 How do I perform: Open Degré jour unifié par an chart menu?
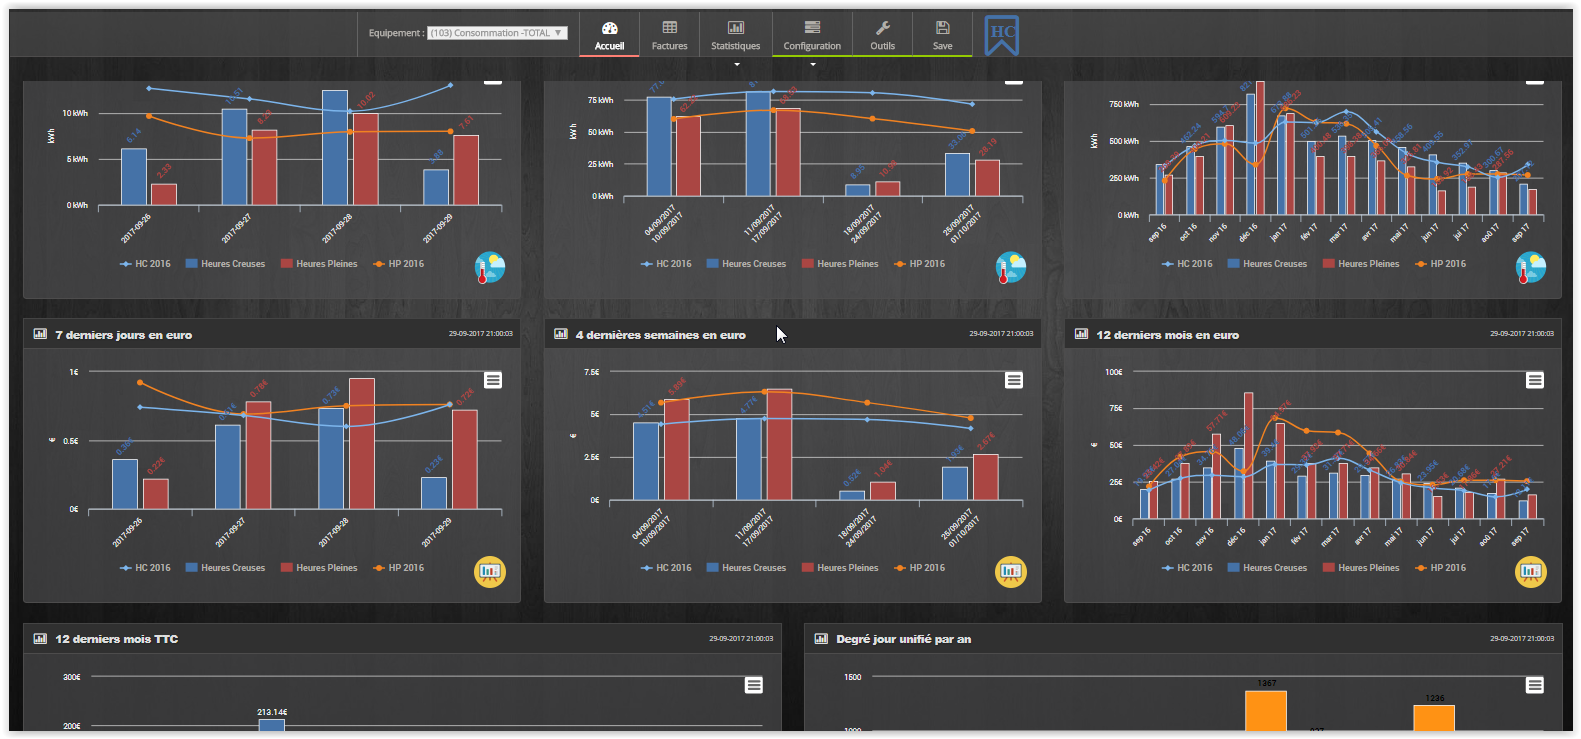(1535, 685)
